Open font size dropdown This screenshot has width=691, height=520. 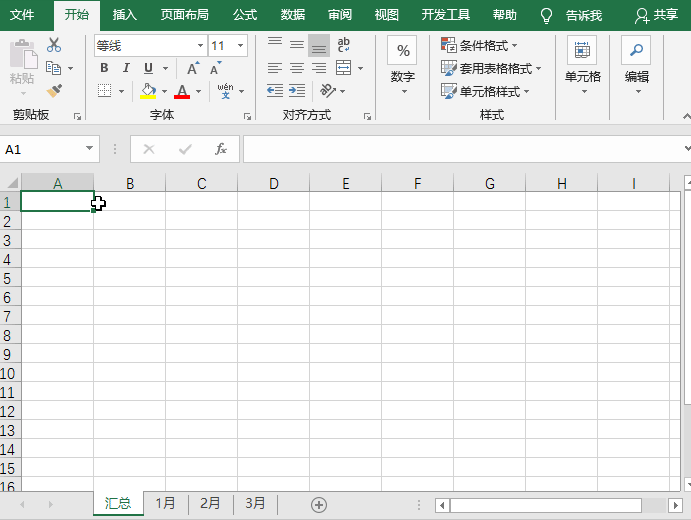coord(240,45)
